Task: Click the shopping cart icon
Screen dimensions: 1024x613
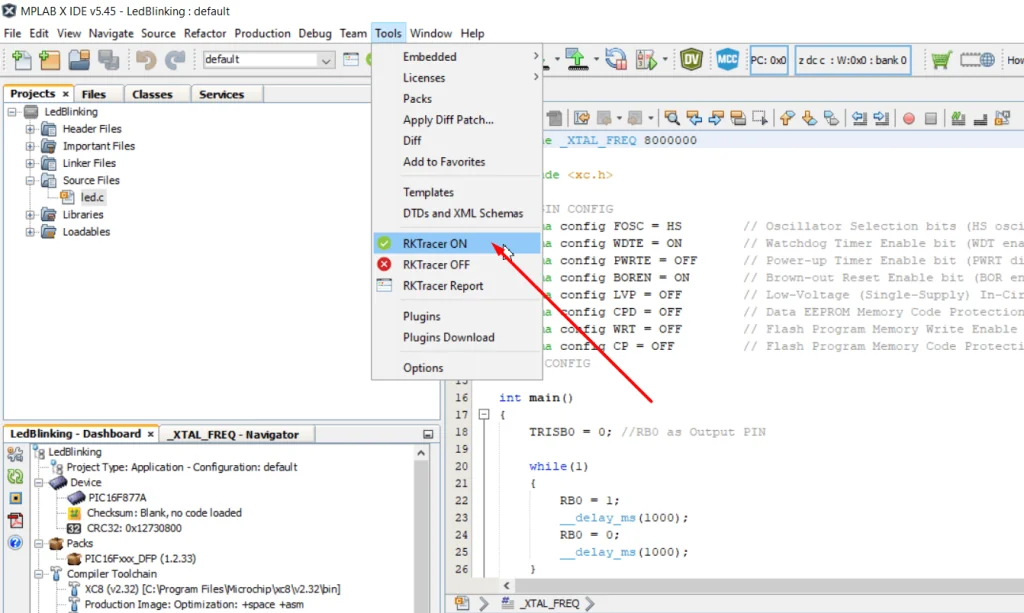Action: tap(941, 59)
